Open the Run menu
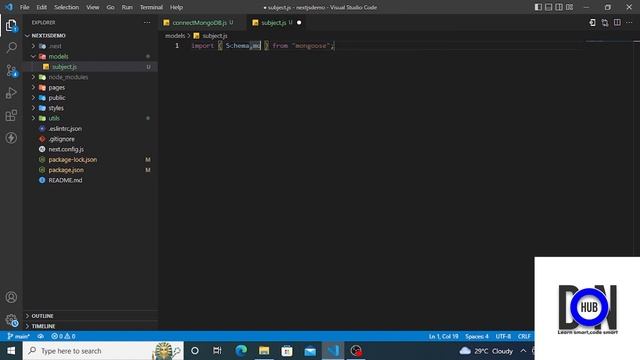Image resolution: width=640 pixels, height=360 pixels. [x=127, y=7]
